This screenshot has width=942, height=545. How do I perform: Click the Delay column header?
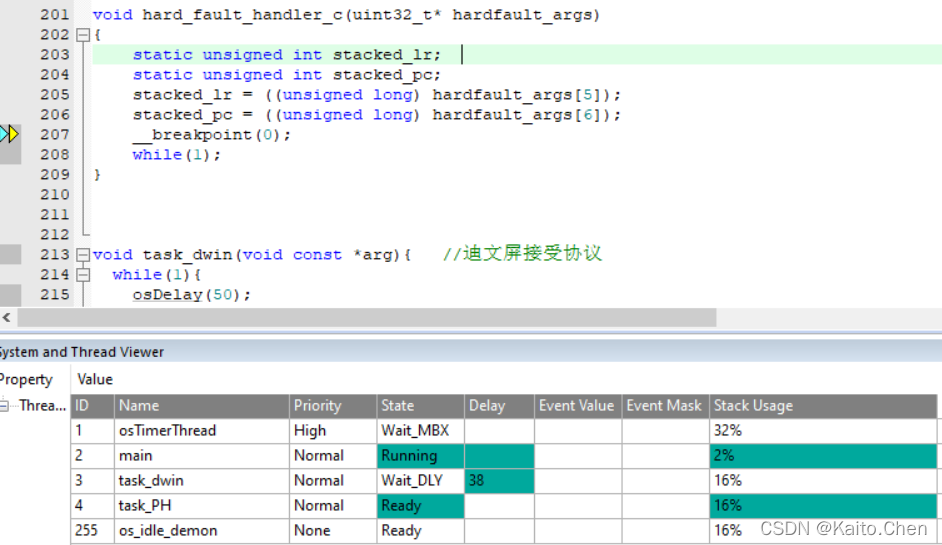point(499,406)
